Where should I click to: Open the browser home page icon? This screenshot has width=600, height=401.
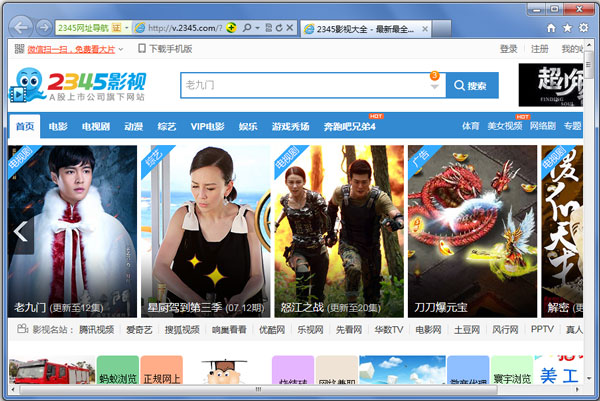pyautogui.click(x=551, y=28)
